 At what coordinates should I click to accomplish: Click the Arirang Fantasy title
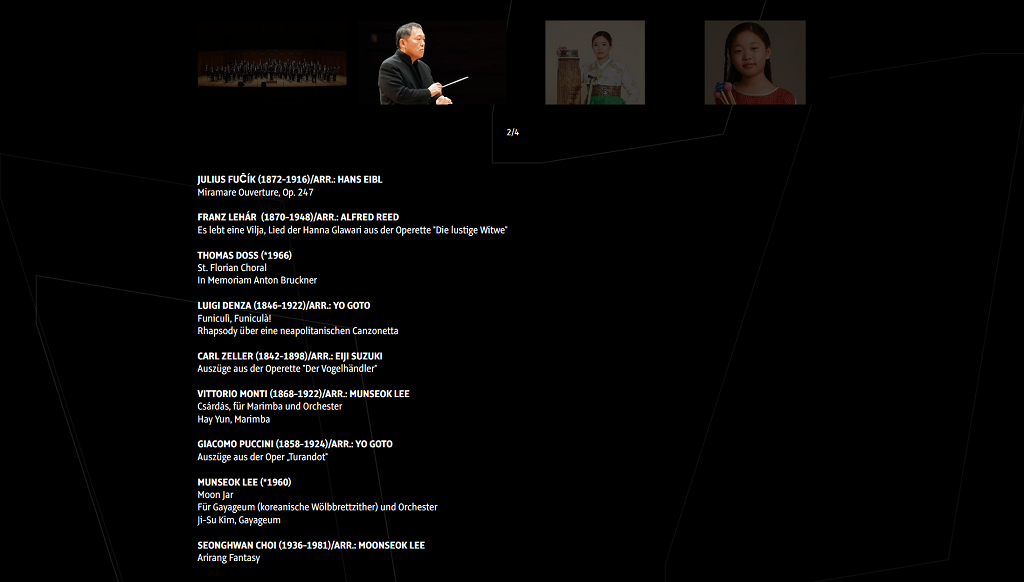coord(229,558)
